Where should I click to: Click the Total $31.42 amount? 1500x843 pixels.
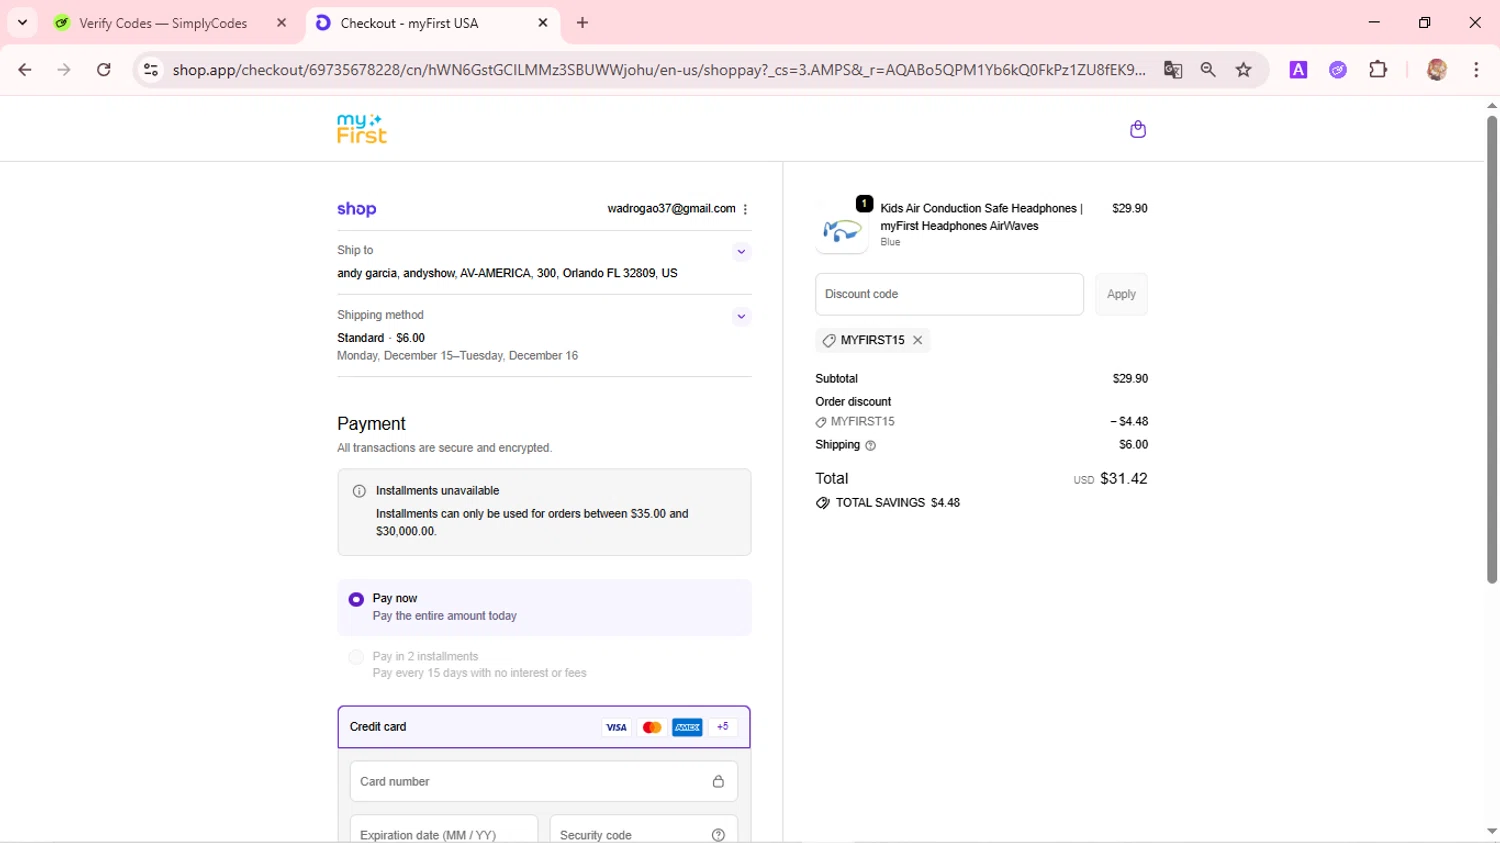click(1124, 479)
